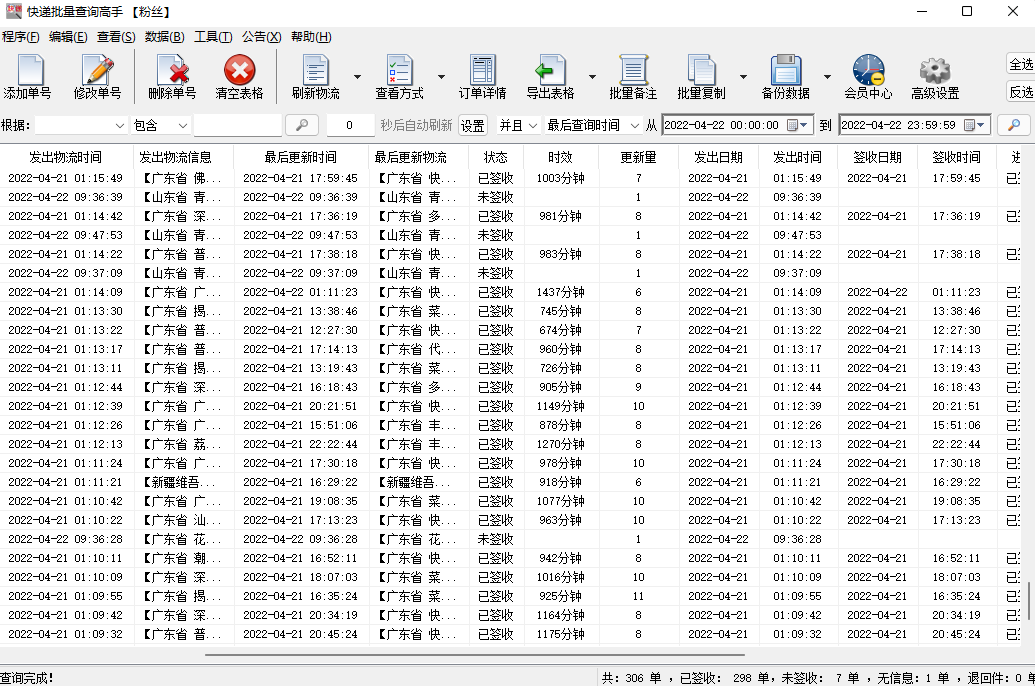Open the 最后查询时间 dropdown
Image resolution: width=1035 pixels, height=686 pixels.
(x=593, y=125)
